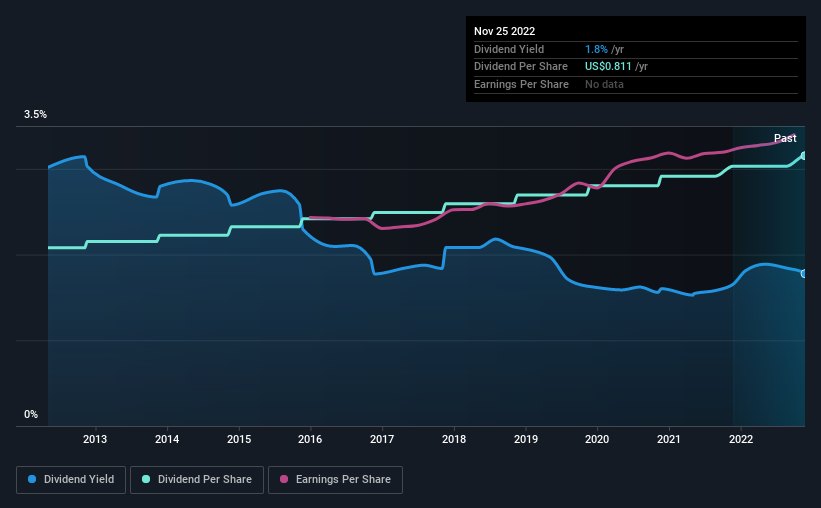This screenshot has height=508, width=821.
Task: Toggle the Earnings Per Share legend button
Action: [x=335, y=480]
